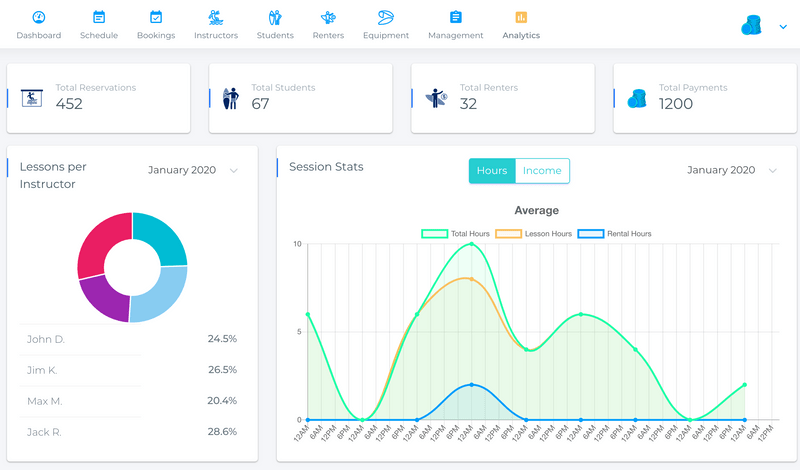The height and width of the screenshot is (470, 800).
Task: Click the Management clipboard icon
Action: (x=456, y=17)
